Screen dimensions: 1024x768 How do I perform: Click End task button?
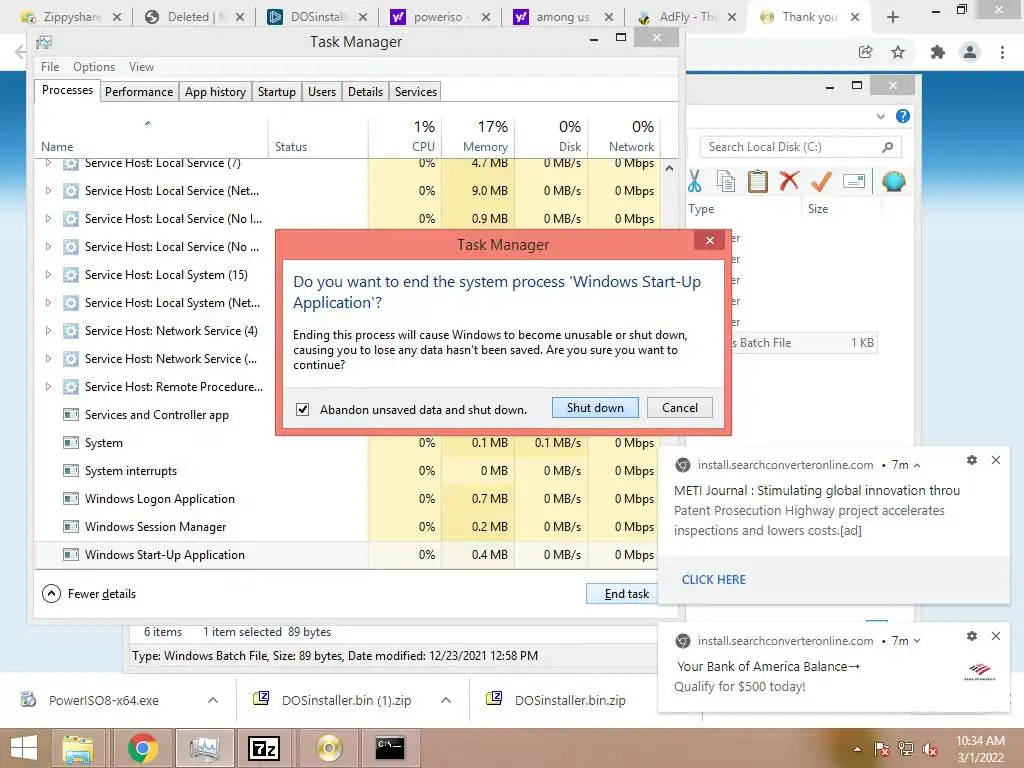(x=622, y=594)
